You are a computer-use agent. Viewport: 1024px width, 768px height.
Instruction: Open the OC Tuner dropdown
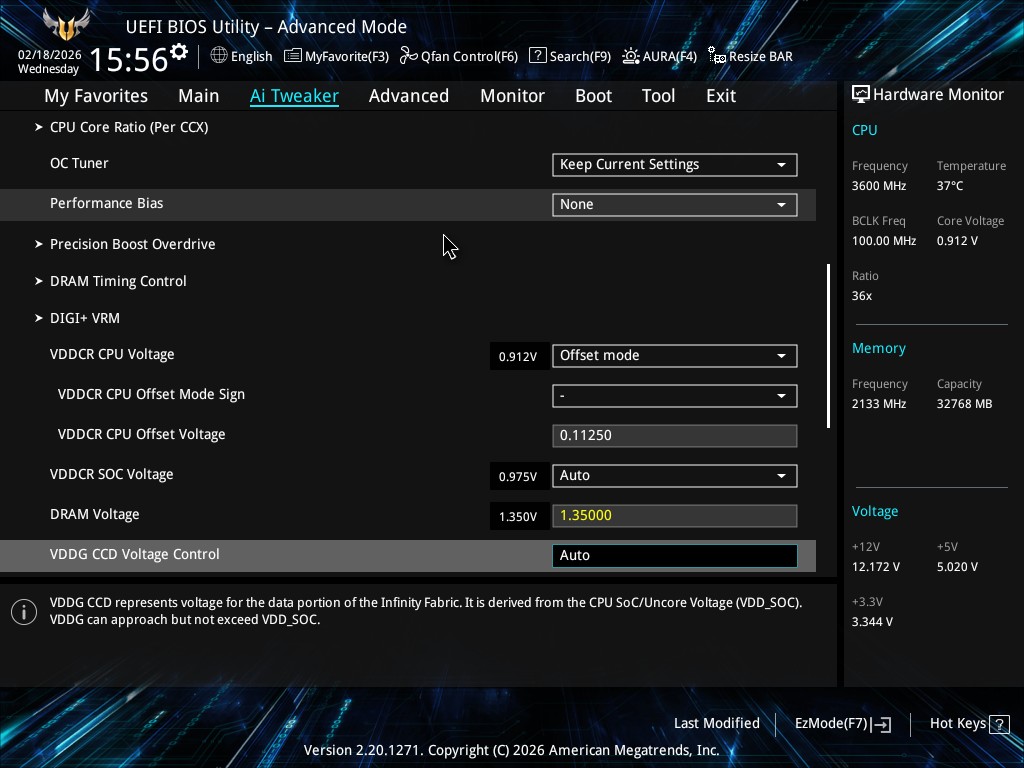675,165
